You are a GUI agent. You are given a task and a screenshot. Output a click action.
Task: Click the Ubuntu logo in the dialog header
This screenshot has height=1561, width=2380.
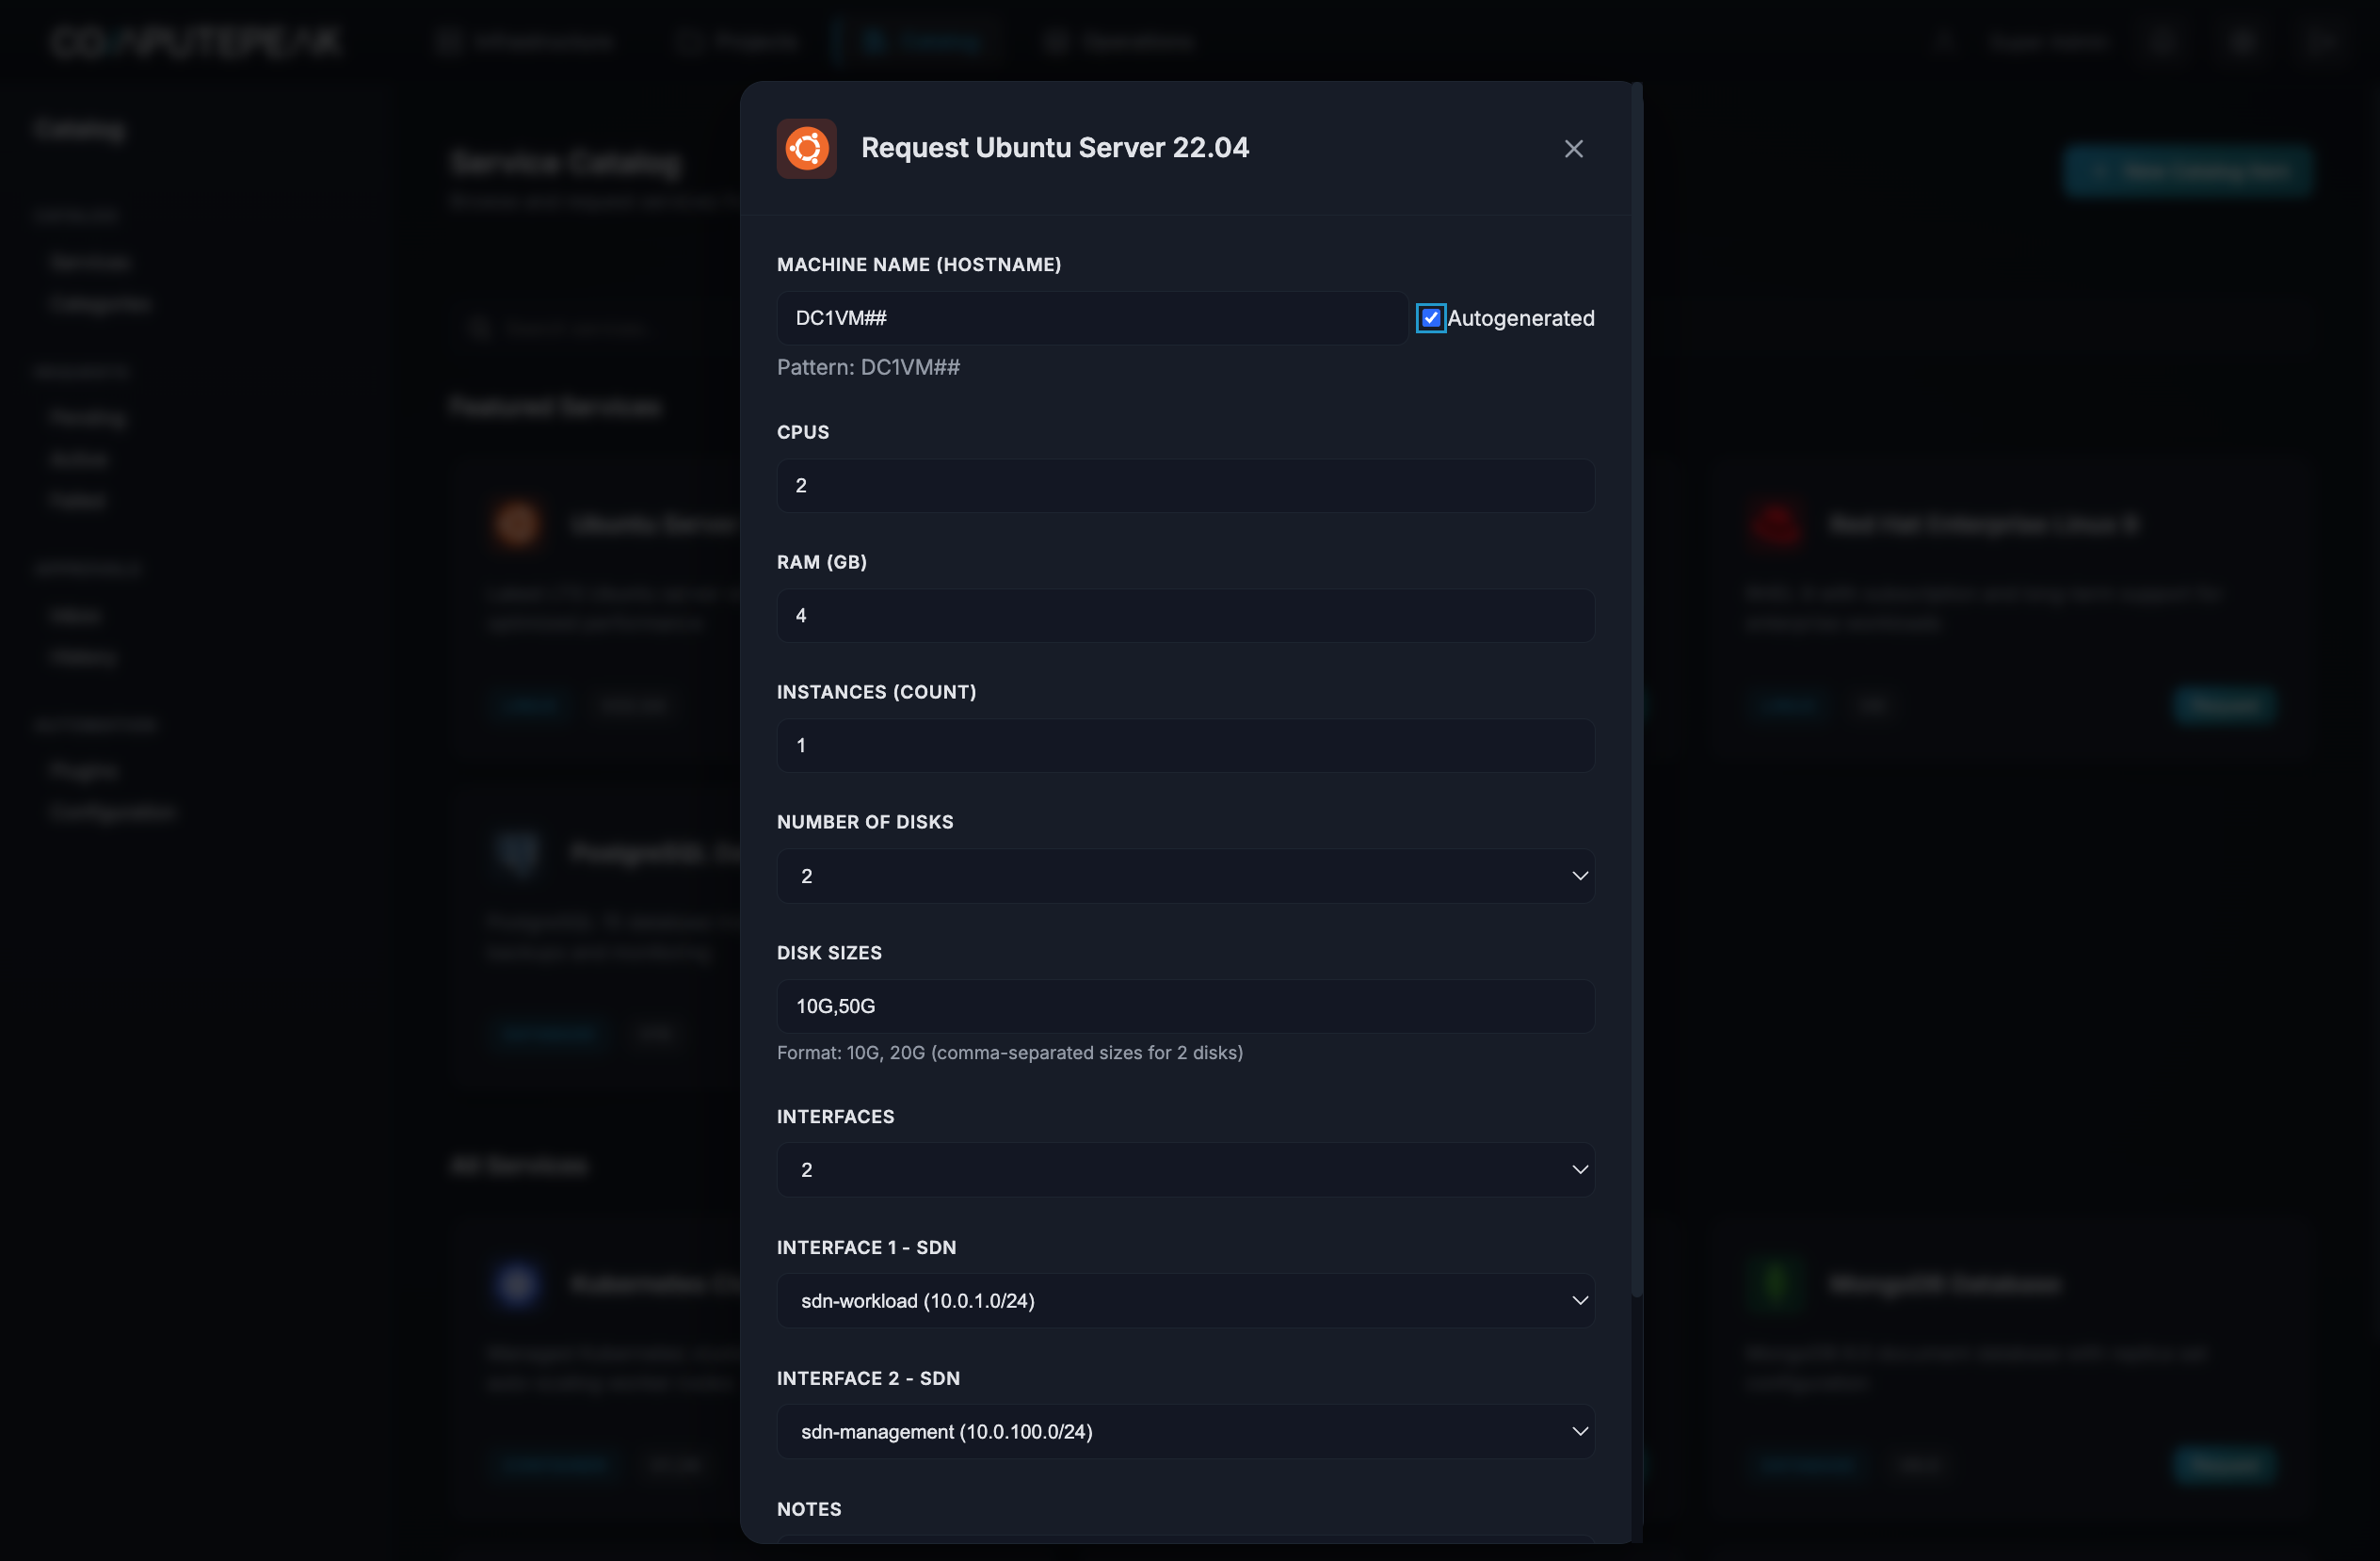[806, 148]
